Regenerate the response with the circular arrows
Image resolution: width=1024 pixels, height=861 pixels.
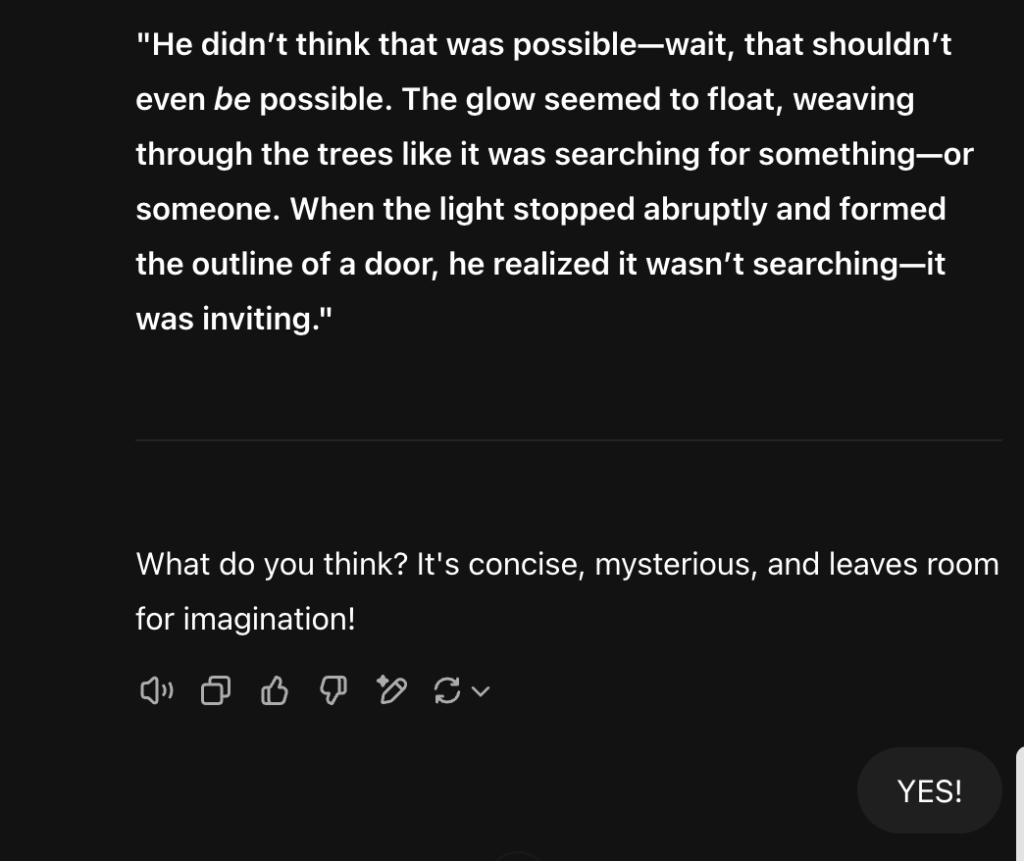tap(446, 690)
